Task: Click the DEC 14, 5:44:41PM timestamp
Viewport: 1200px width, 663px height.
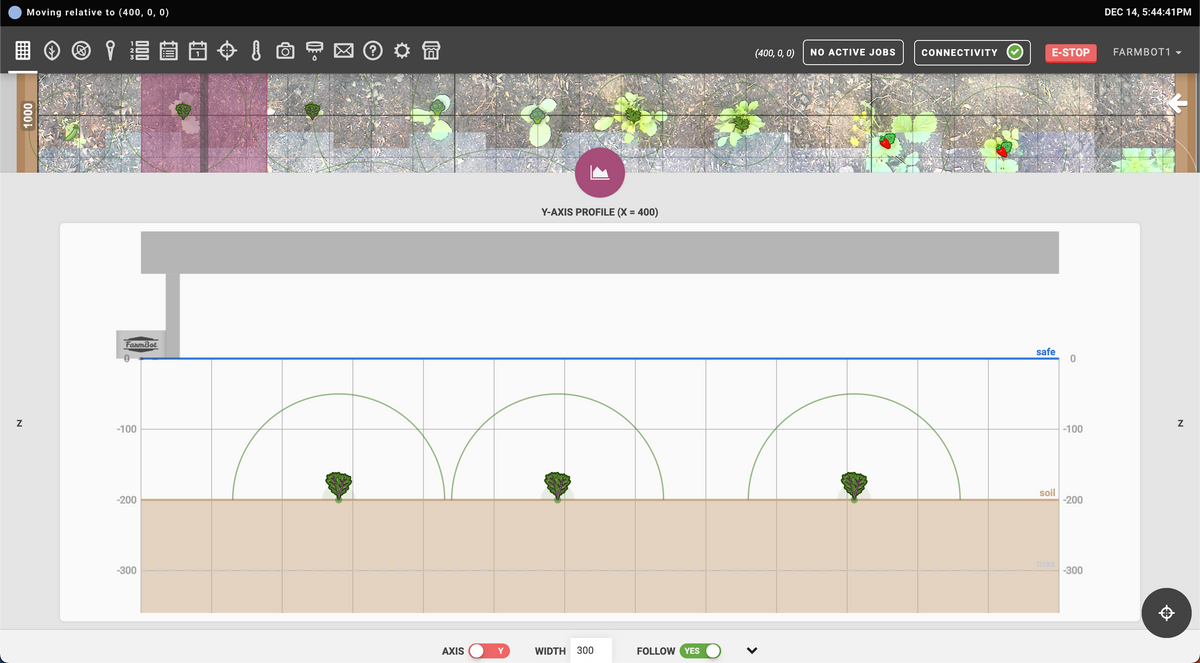Action: click(1148, 12)
